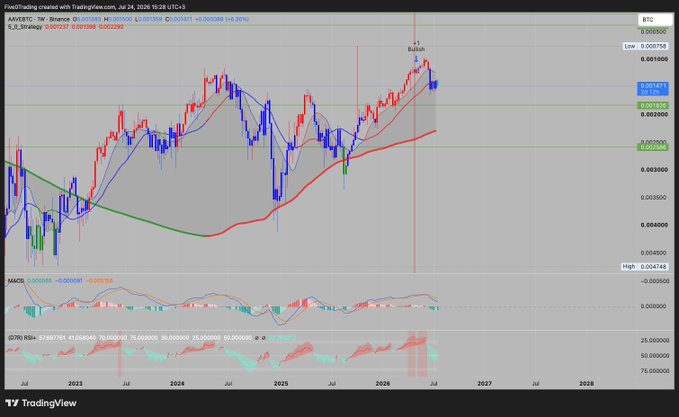
Task: Open the AAVEBTC 1W Binance symbol legend
Action: pyautogui.click(x=39, y=19)
